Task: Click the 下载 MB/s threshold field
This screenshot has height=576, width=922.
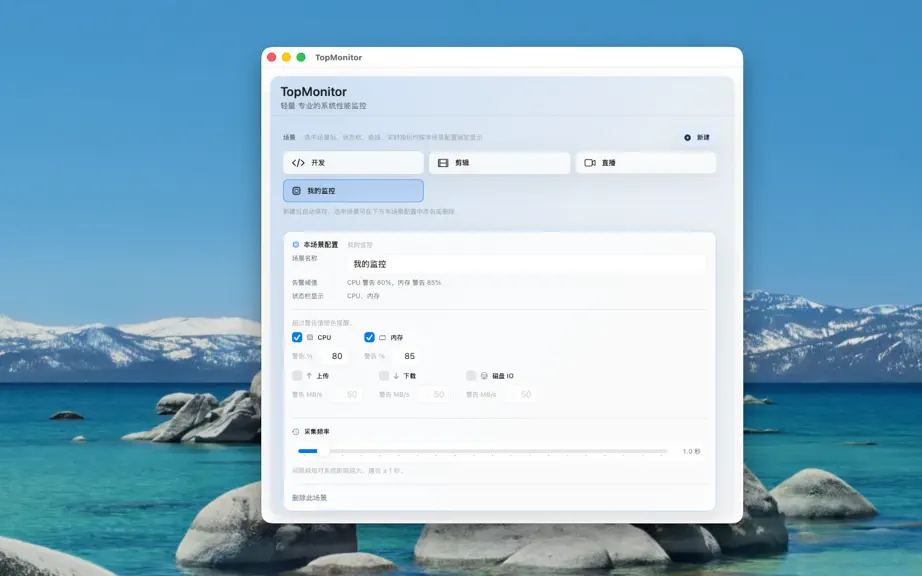Action: [x=434, y=394]
